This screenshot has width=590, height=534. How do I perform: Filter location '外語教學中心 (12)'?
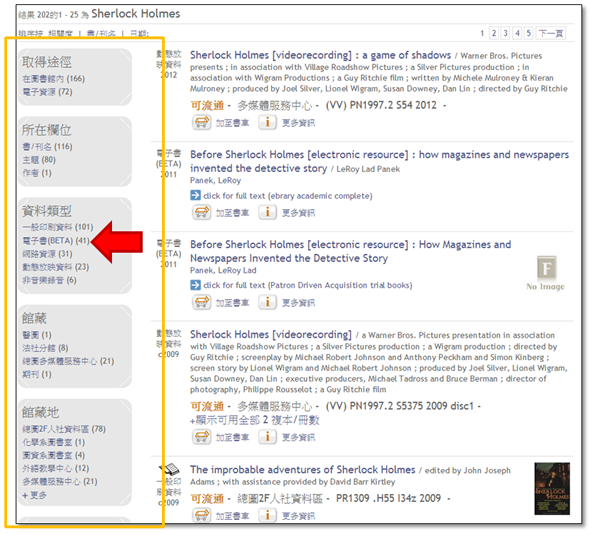tap(56, 469)
